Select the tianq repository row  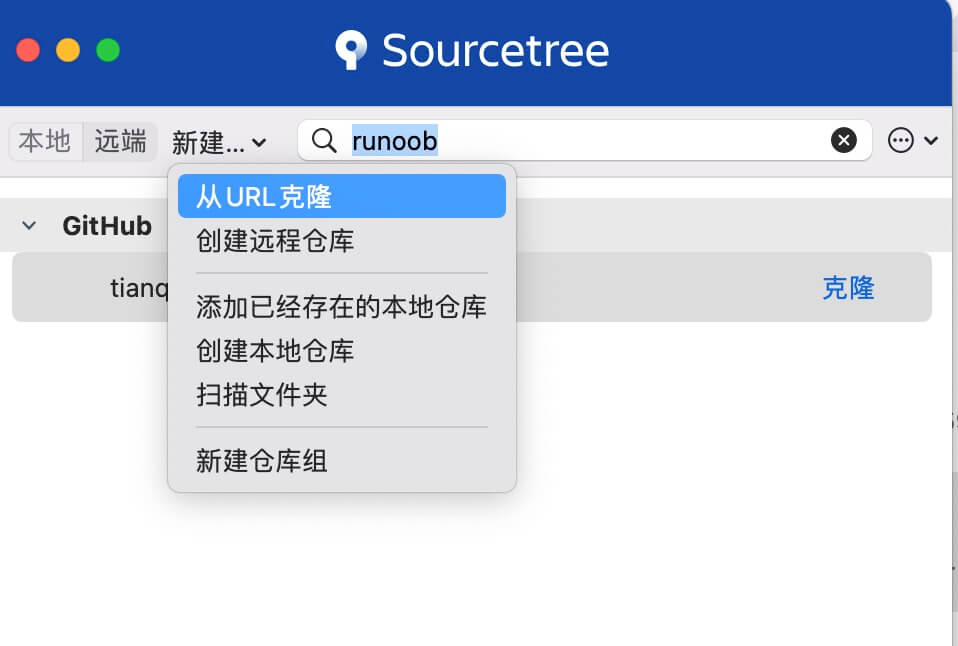click(x=138, y=288)
